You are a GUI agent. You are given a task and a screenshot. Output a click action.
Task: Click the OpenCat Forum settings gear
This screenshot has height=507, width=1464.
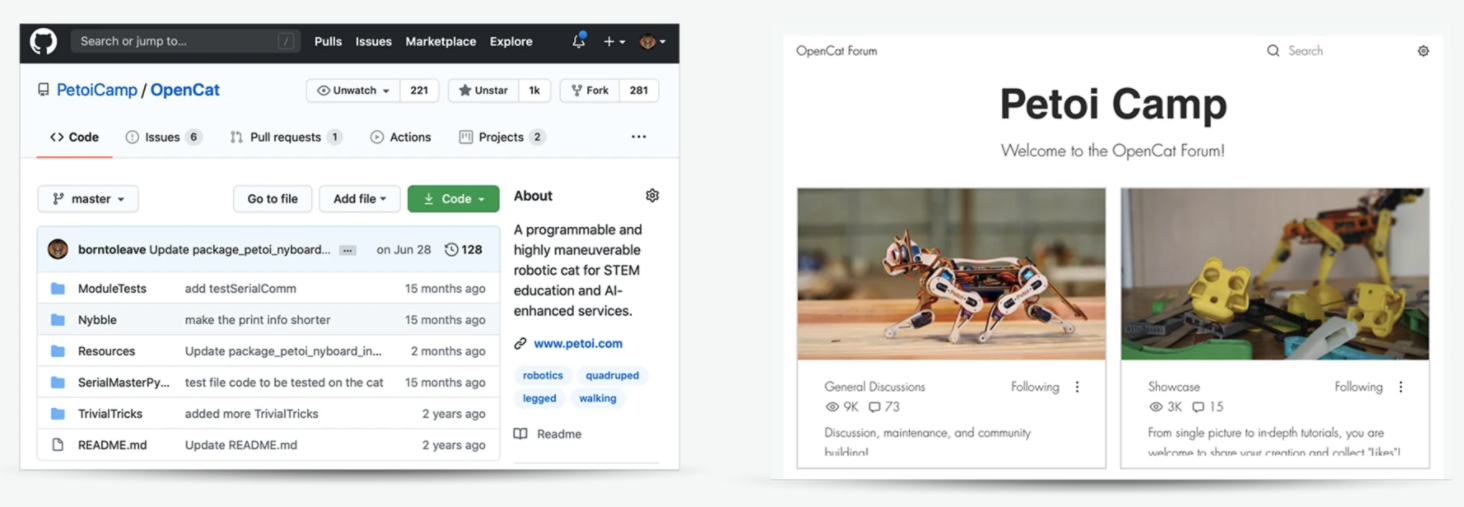click(x=1423, y=51)
